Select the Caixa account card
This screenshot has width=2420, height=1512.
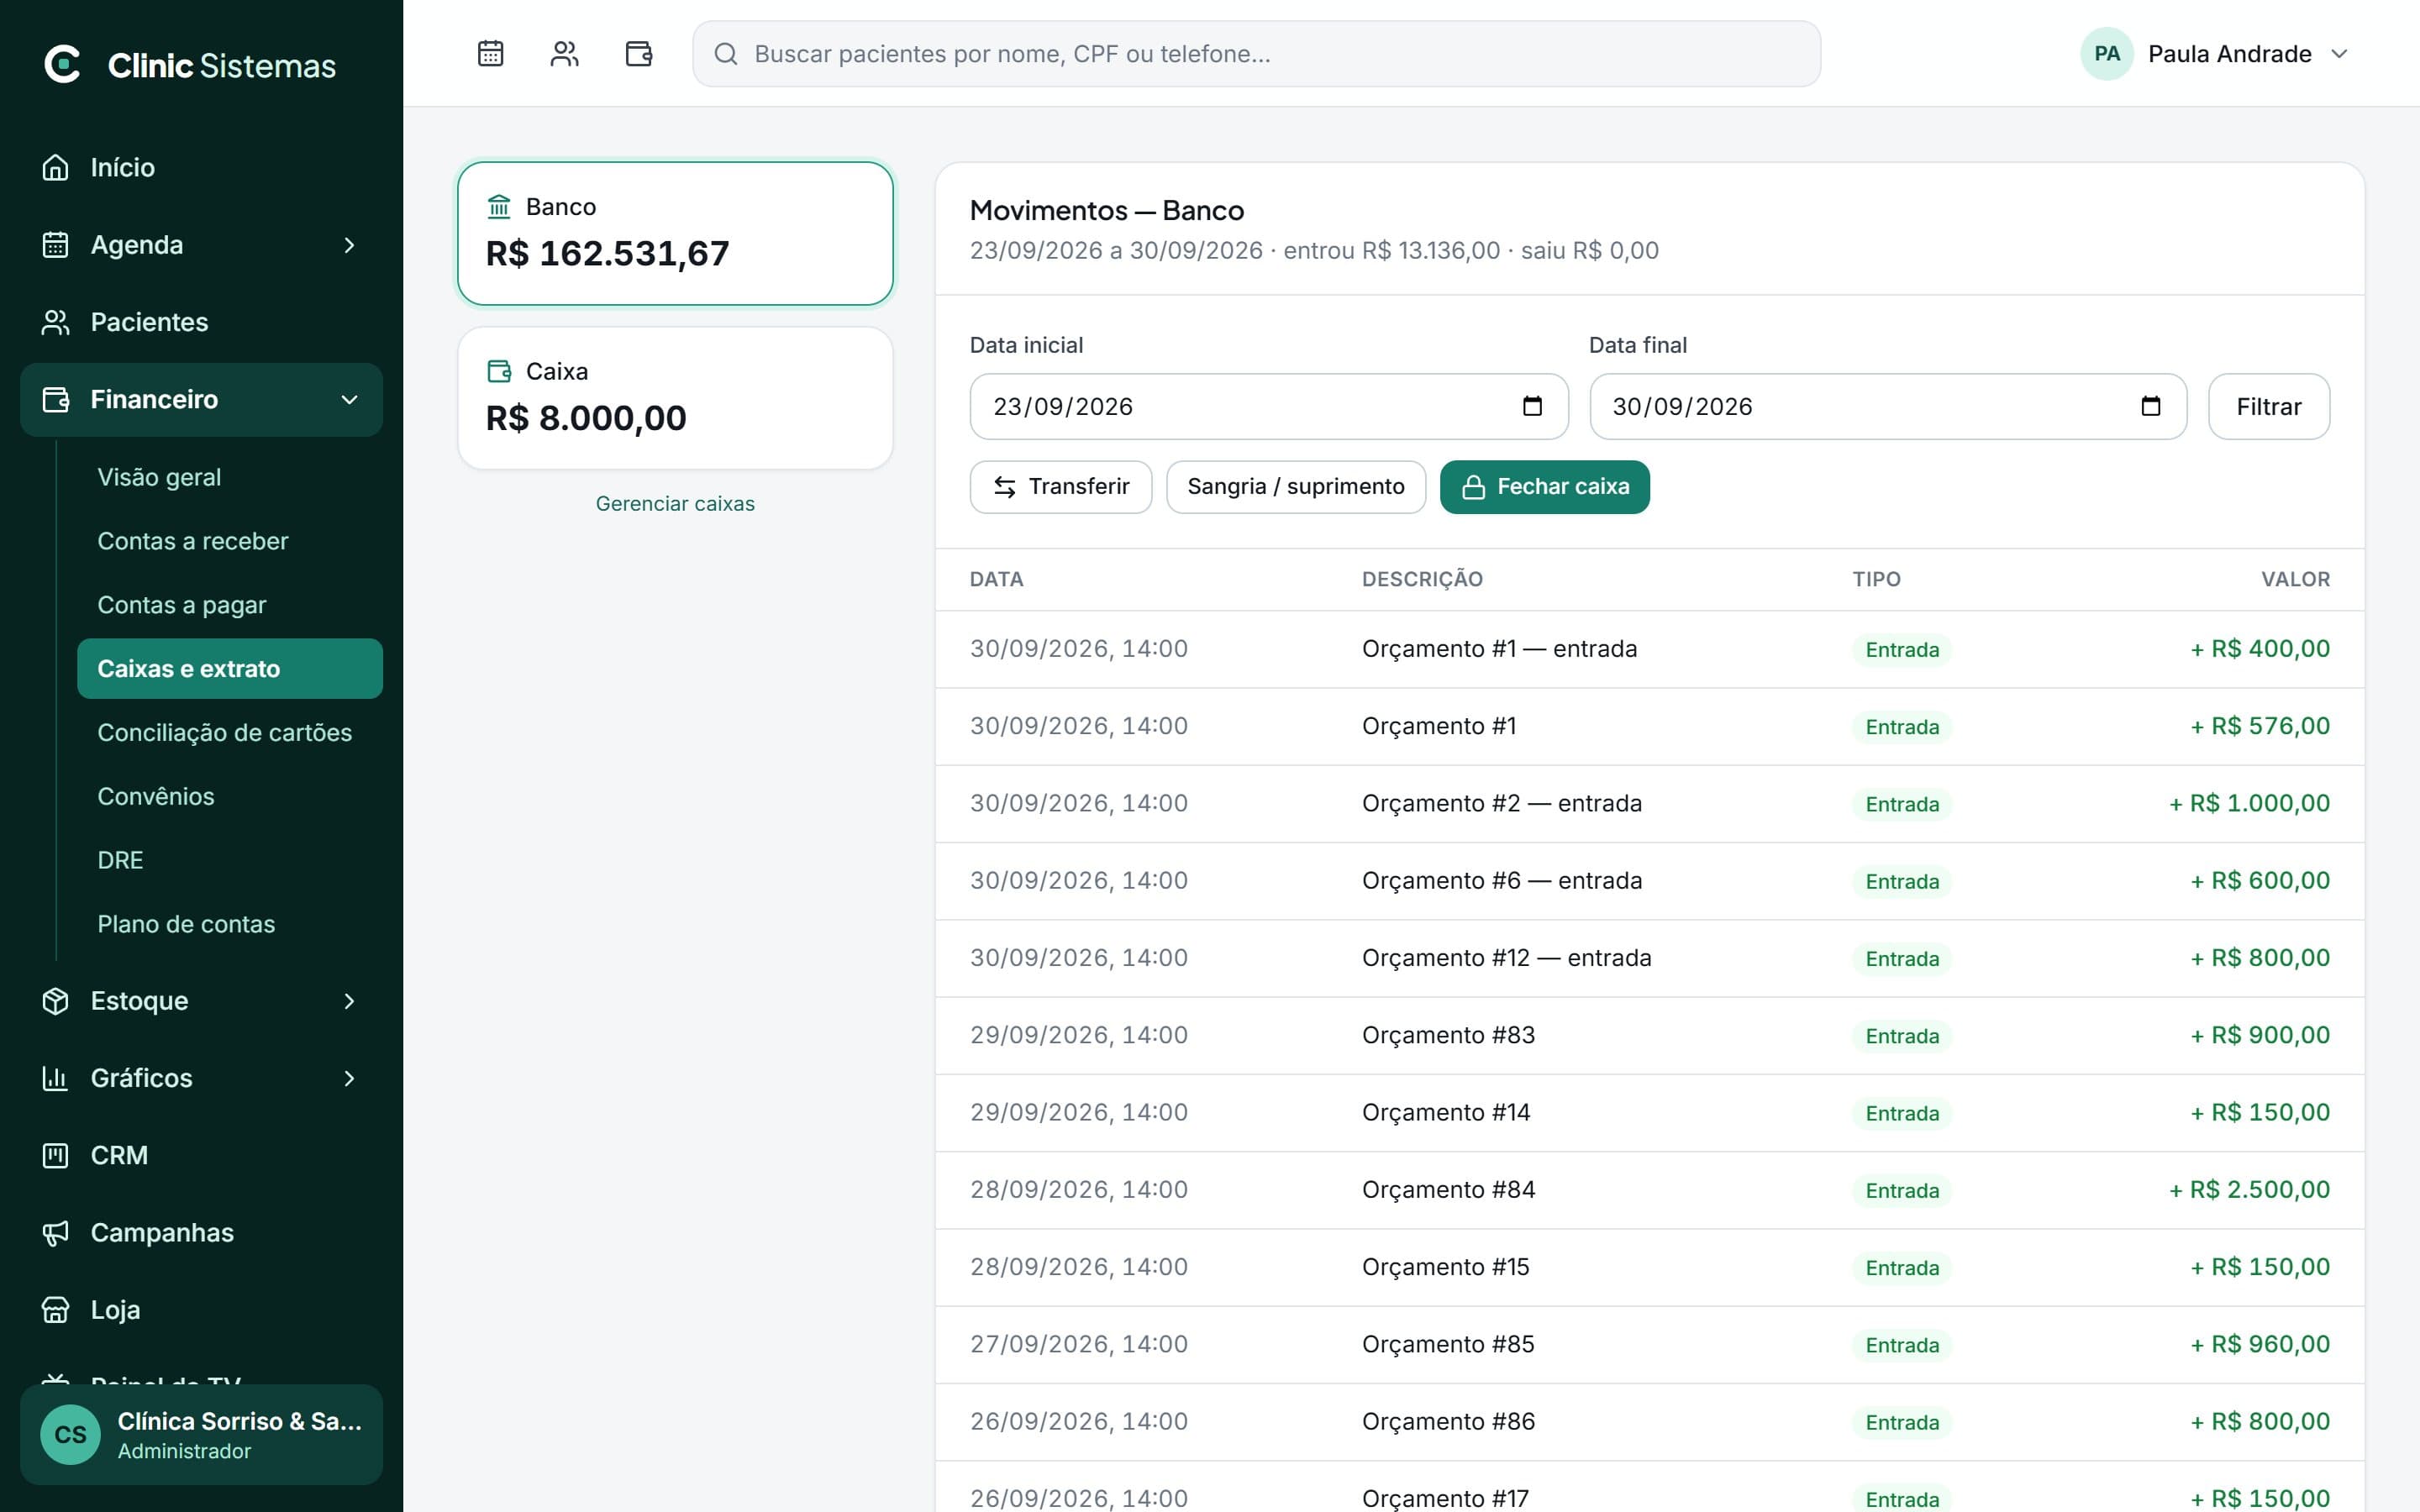click(x=675, y=398)
